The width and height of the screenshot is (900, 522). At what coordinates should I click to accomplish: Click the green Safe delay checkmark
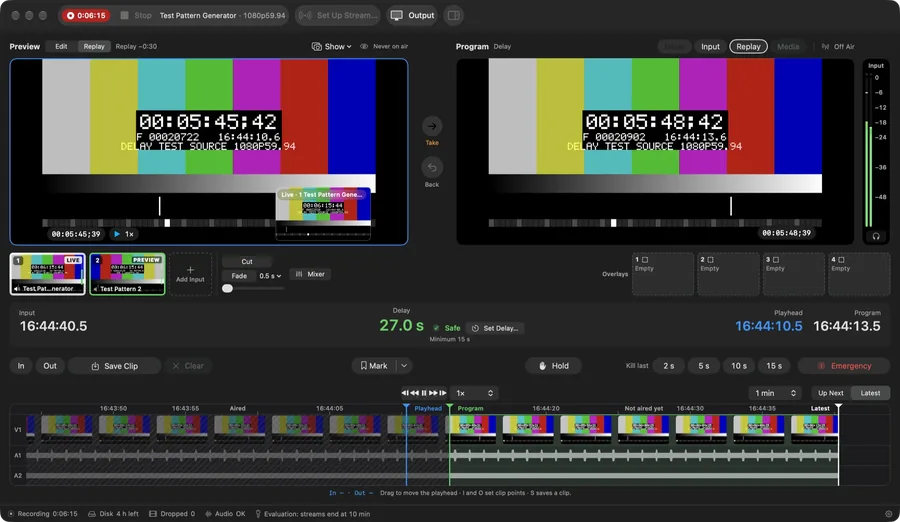point(436,328)
